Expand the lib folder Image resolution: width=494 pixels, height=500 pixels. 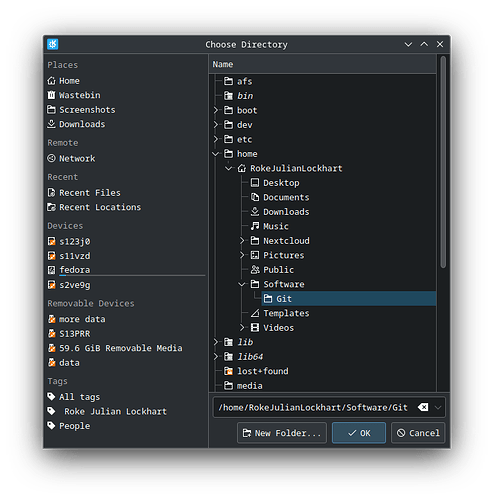216,342
